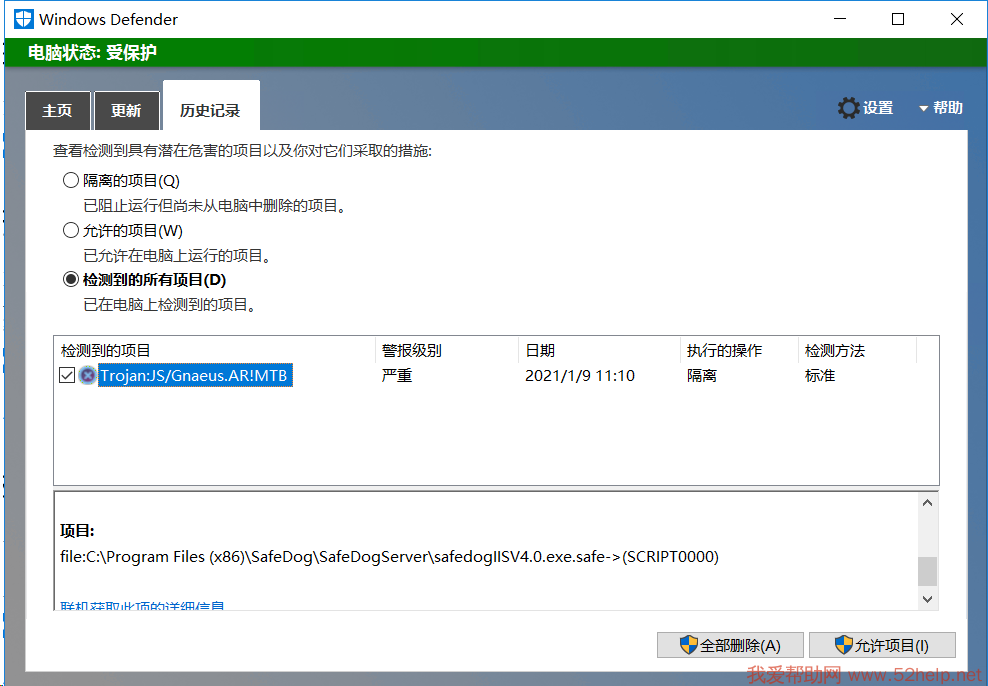Expand the 帮助 dropdown arrow
This screenshot has height=686, width=988.
(924, 108)
